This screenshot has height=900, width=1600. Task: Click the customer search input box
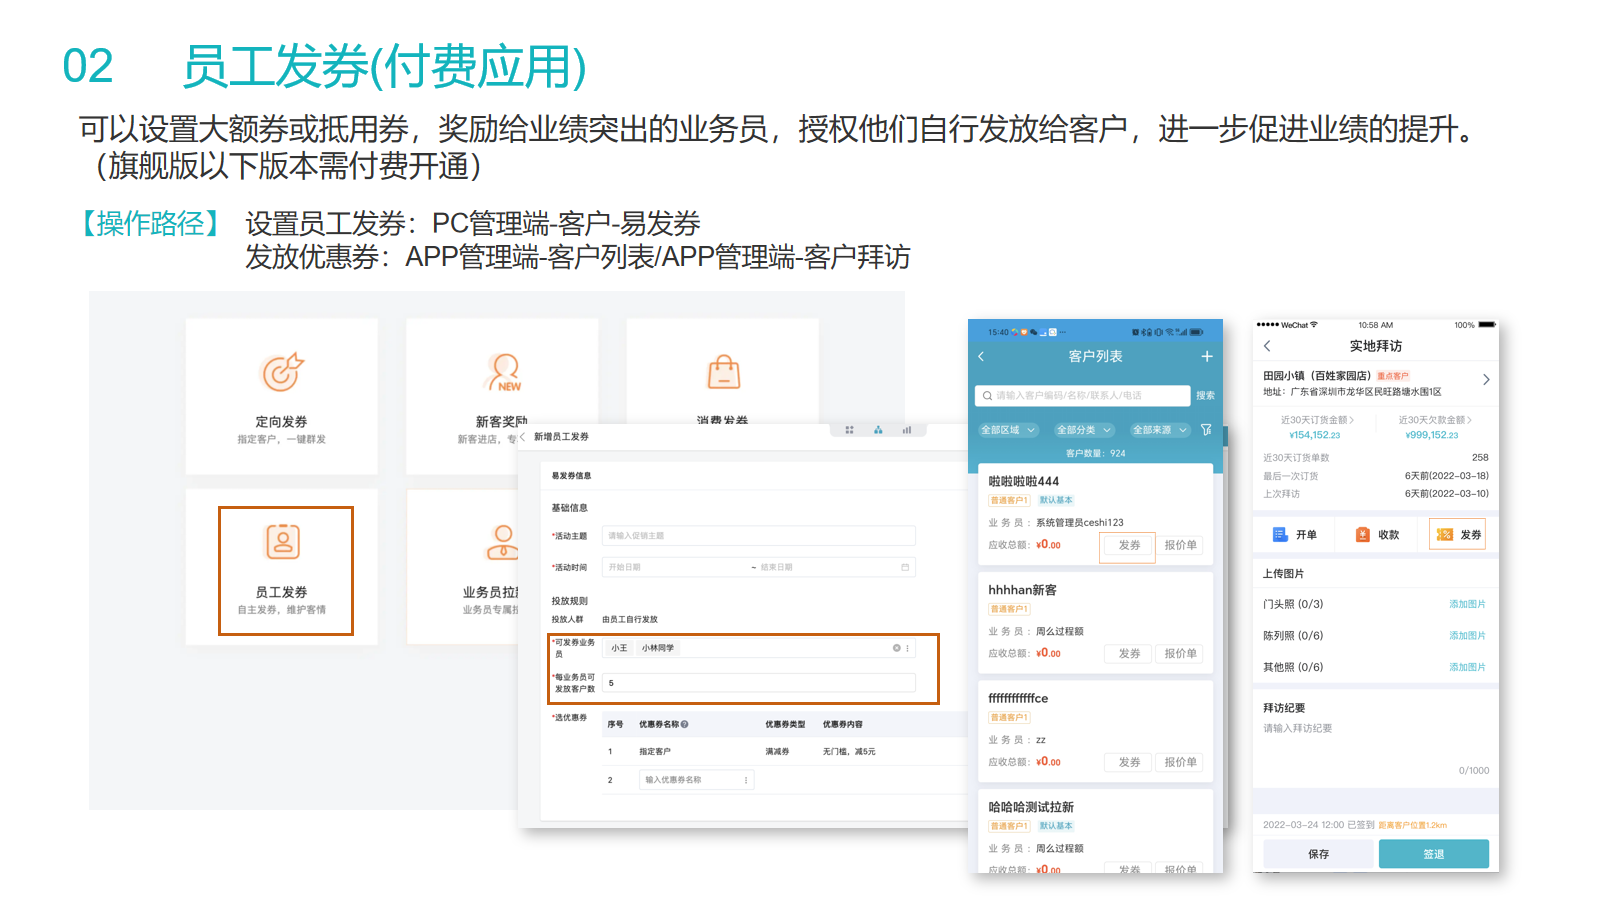tap(1083, 396)
